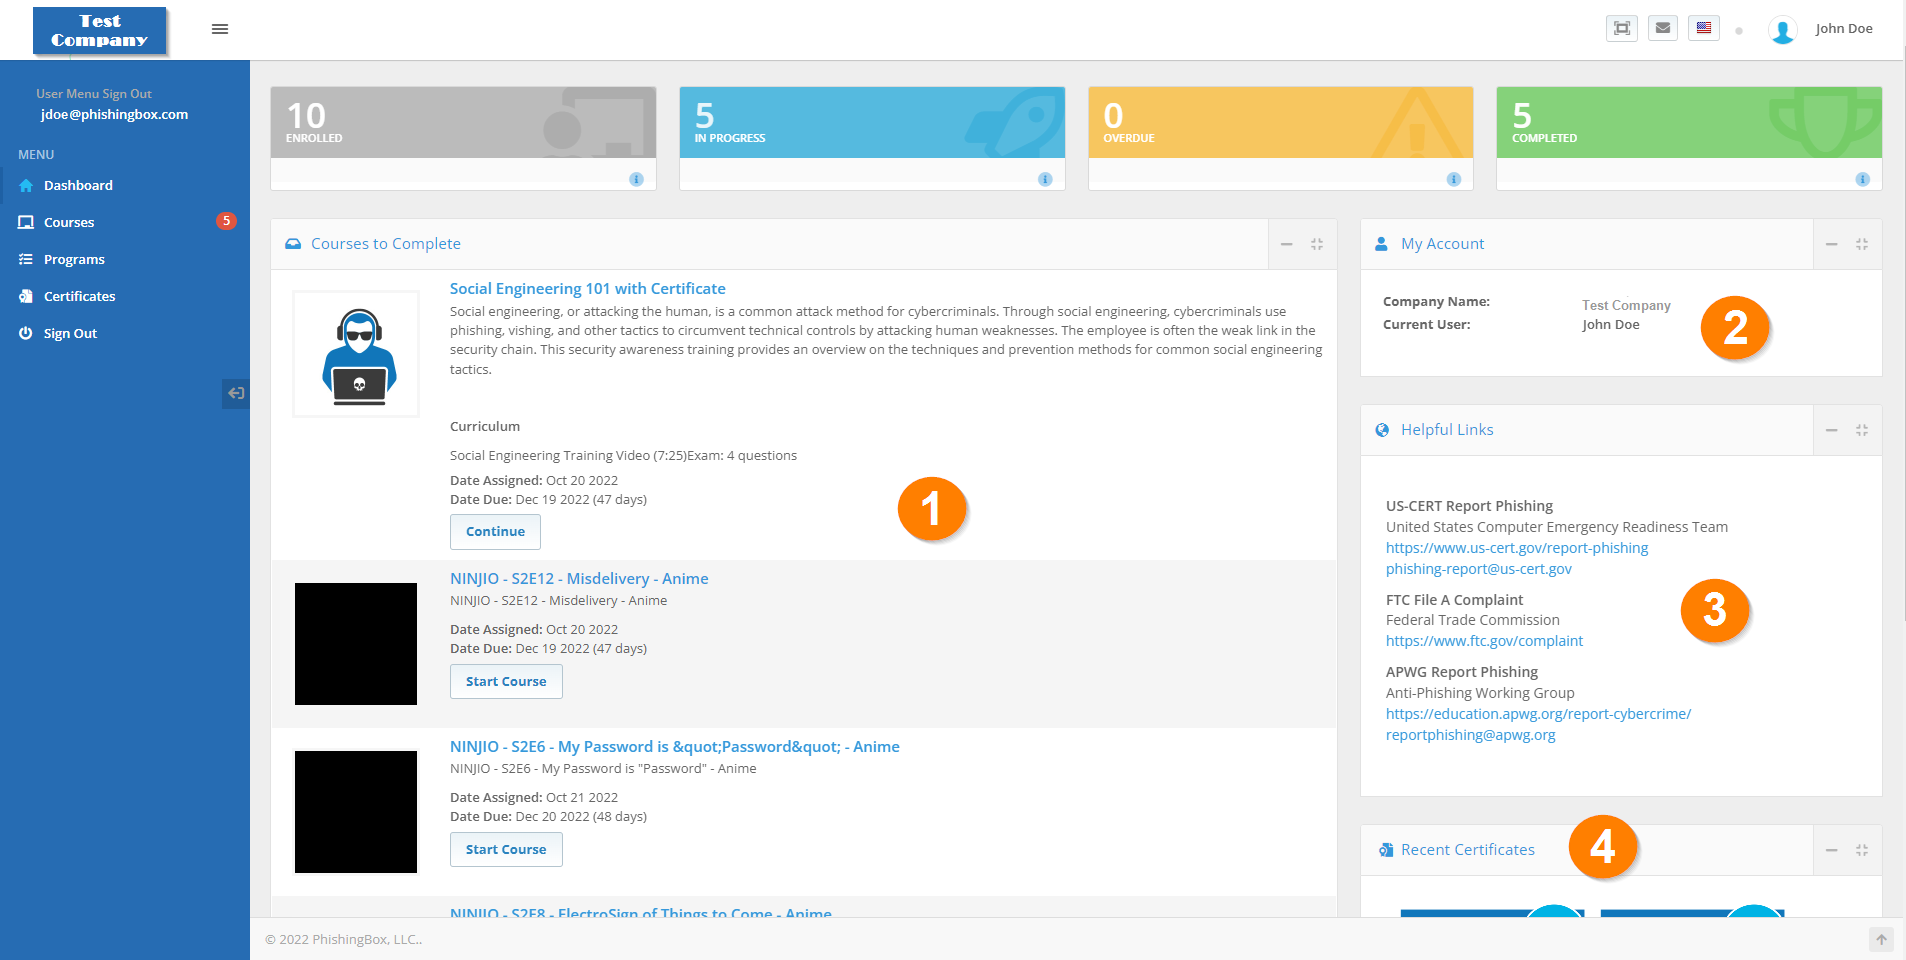
Task: Expand Recent Certificates panel to fullscreen
Action: click(1862, 850)
